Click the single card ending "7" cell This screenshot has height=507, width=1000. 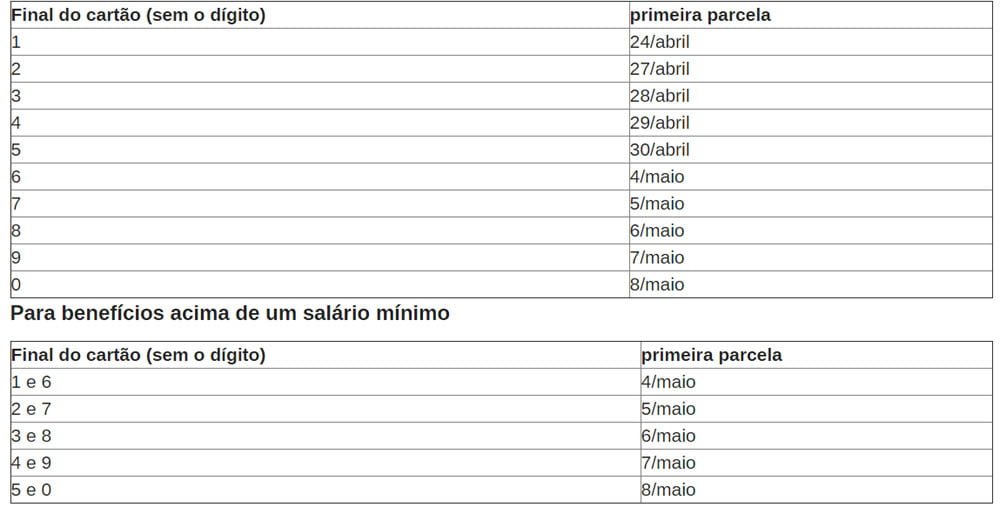(16, 204)
